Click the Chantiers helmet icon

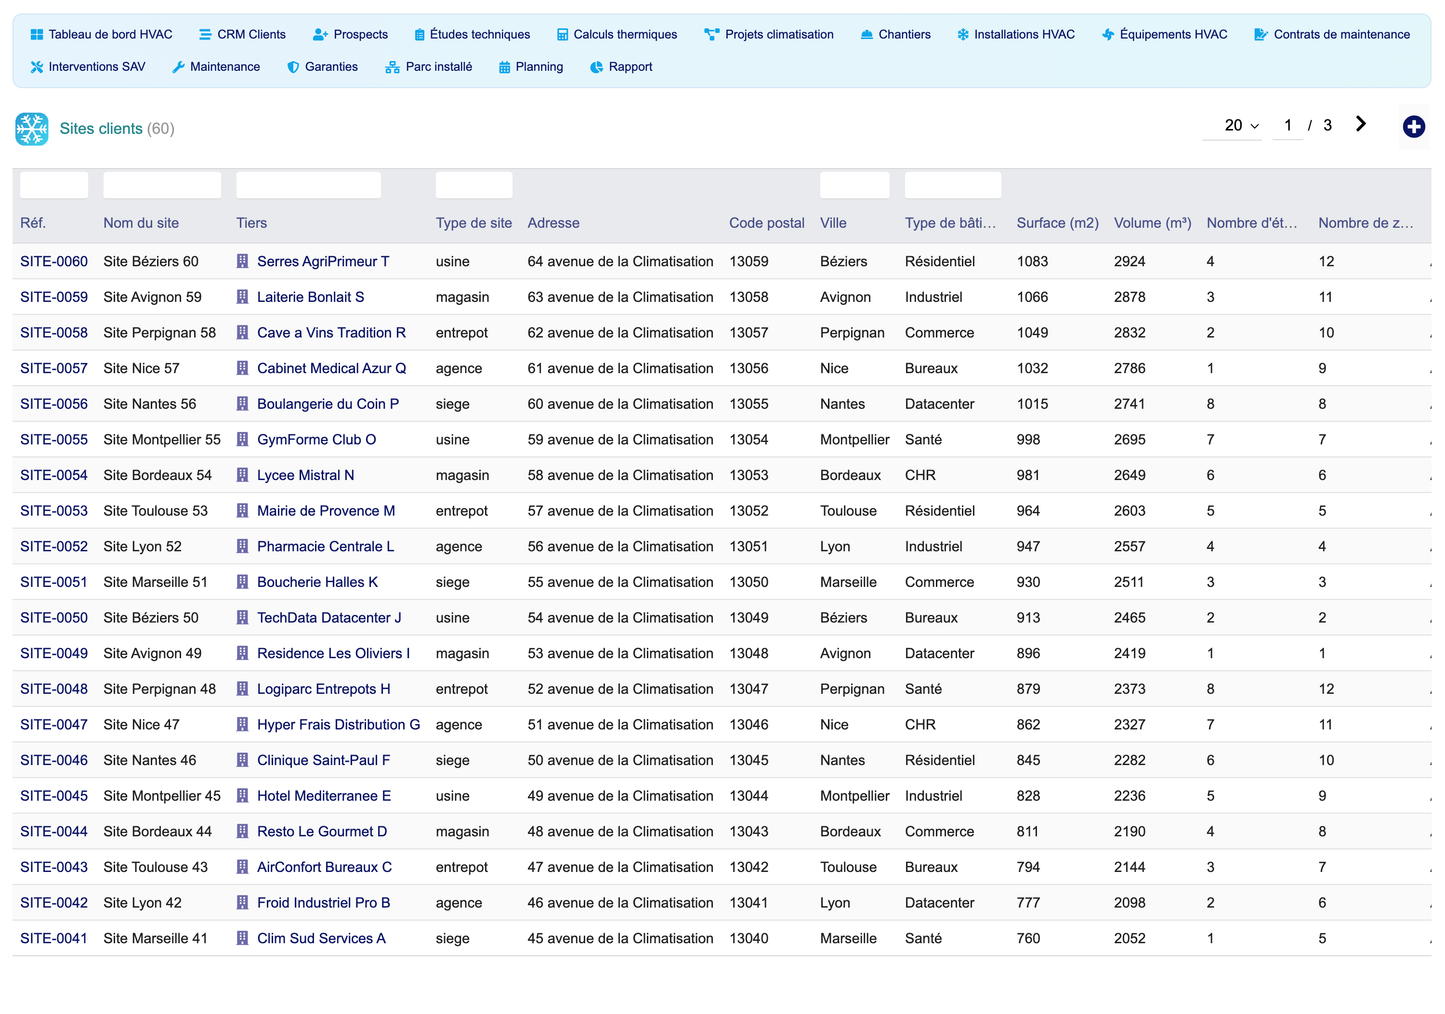[867, 34]
